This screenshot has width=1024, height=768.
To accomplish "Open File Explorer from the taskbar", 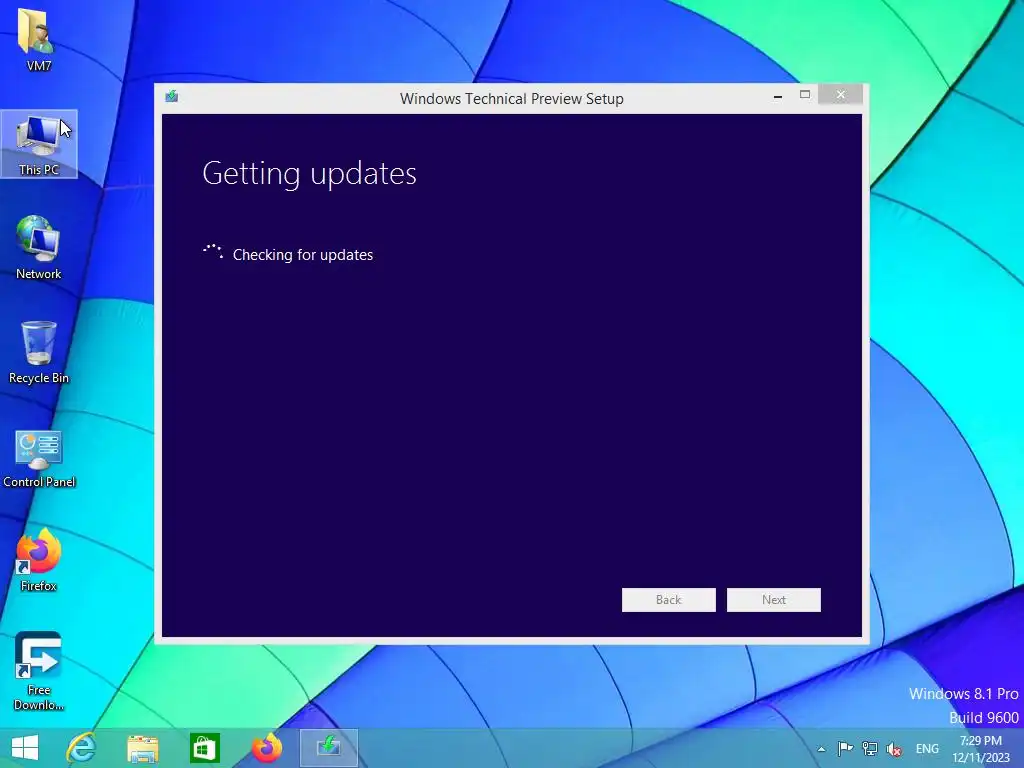I will [142, 748].
